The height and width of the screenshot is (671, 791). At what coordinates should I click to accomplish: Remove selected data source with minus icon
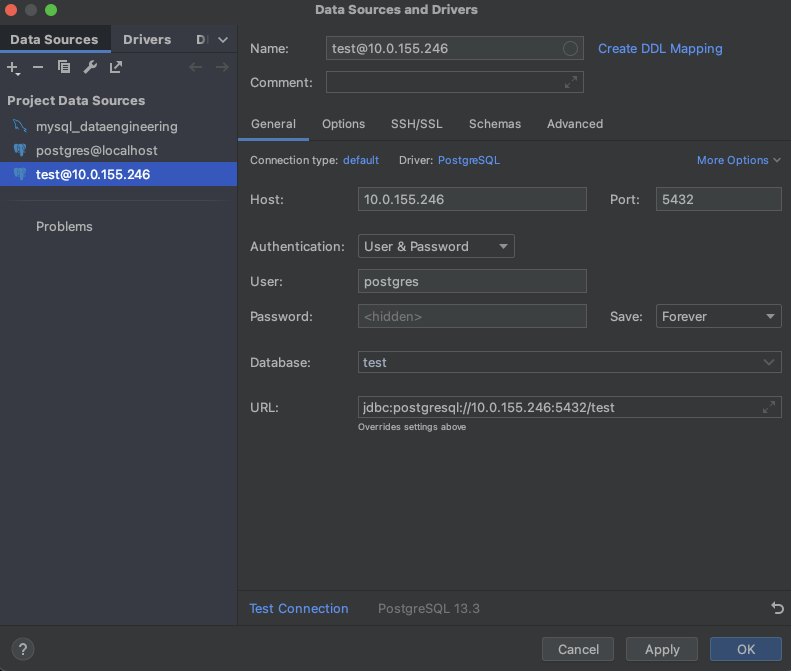(38, 67)
